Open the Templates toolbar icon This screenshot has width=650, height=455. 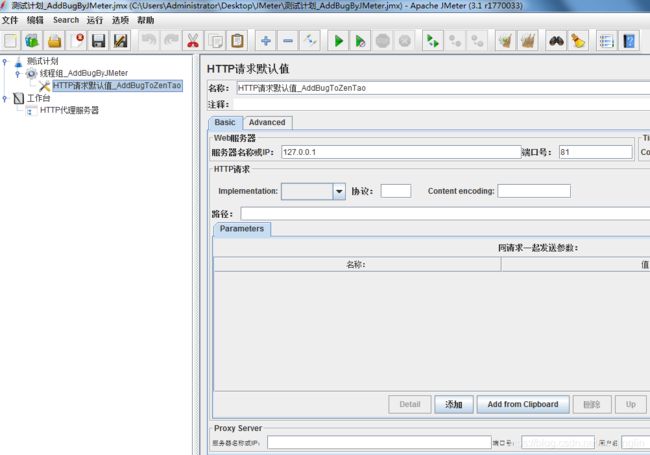(32, 41)
